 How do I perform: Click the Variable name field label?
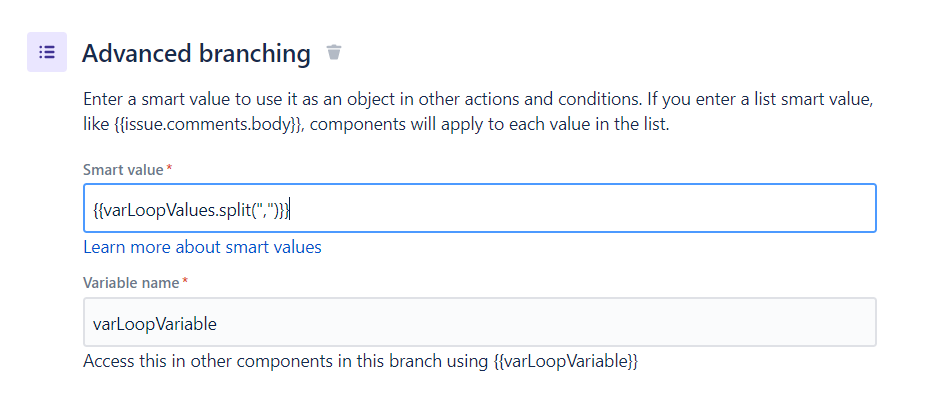point(131,282)
